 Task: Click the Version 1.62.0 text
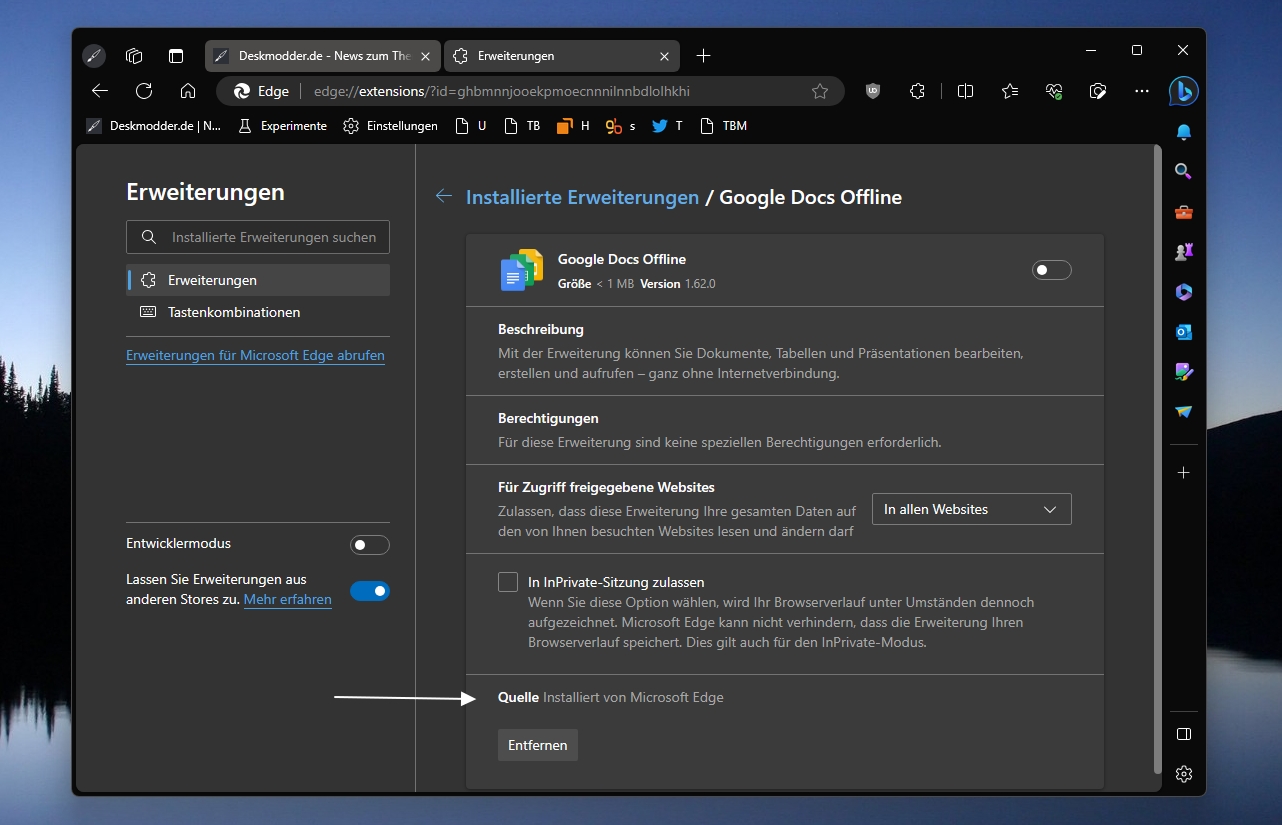pyautogui.click(x=677, y=284)
